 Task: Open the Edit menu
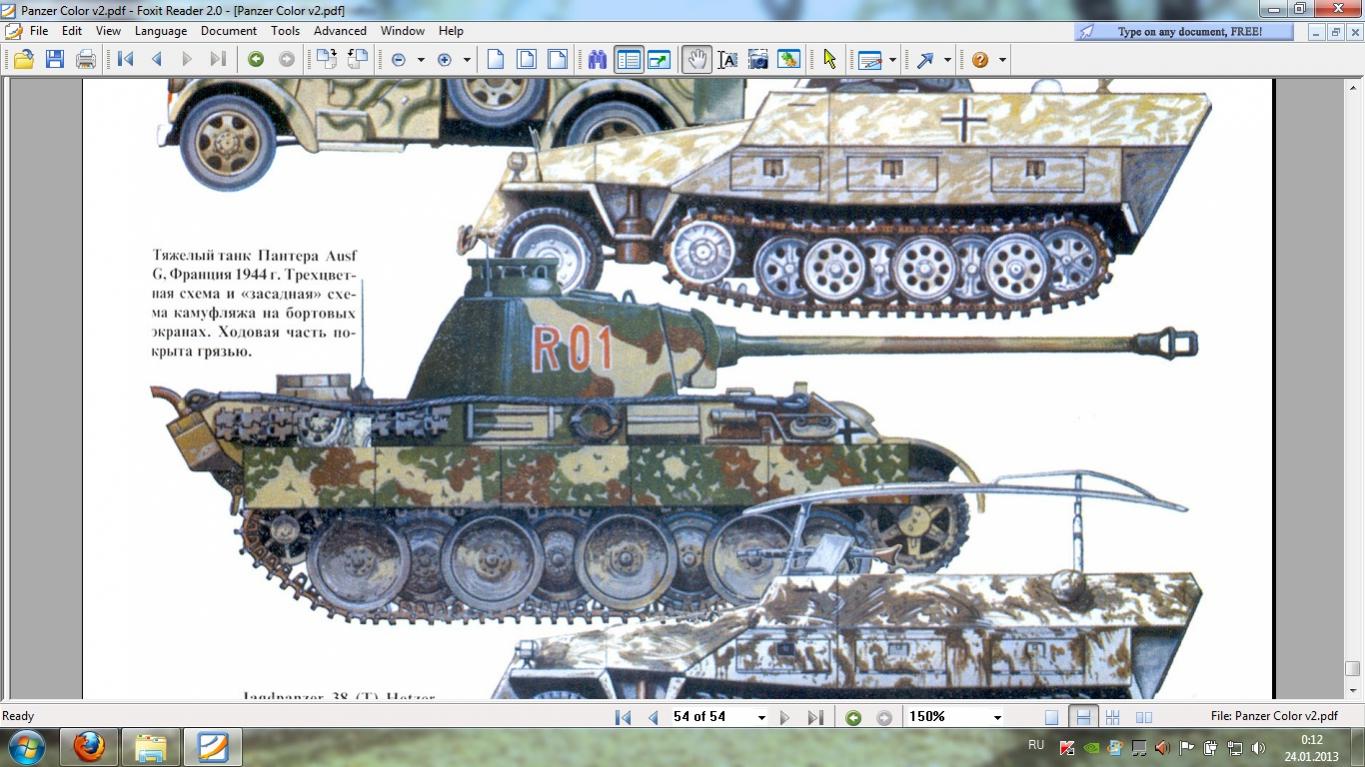click(x=72, y=31)
